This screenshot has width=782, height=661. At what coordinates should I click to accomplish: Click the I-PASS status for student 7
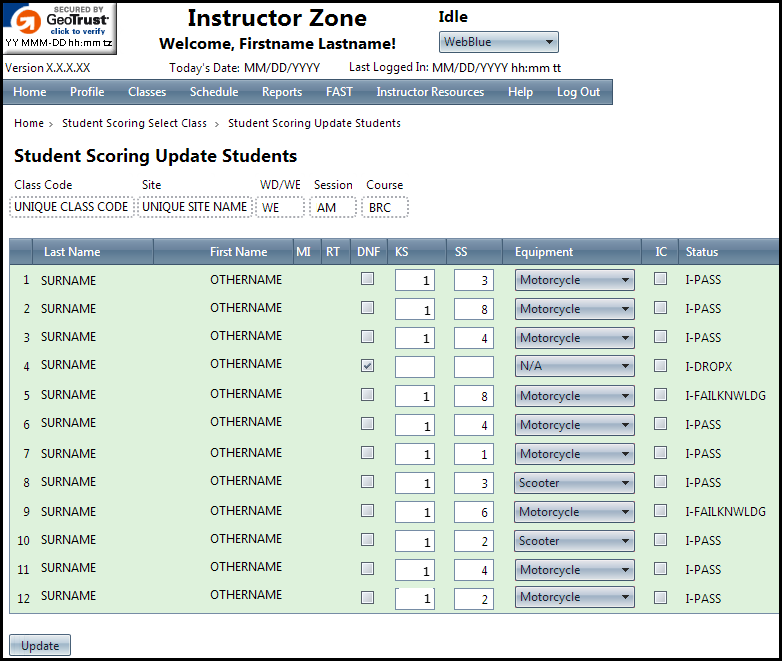[x=703, y=453]
